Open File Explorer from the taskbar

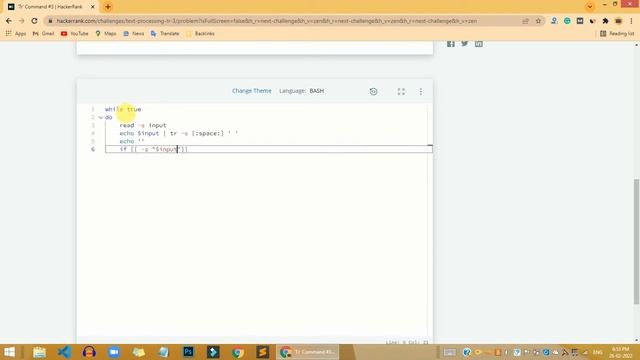click(x=40, y=352)
